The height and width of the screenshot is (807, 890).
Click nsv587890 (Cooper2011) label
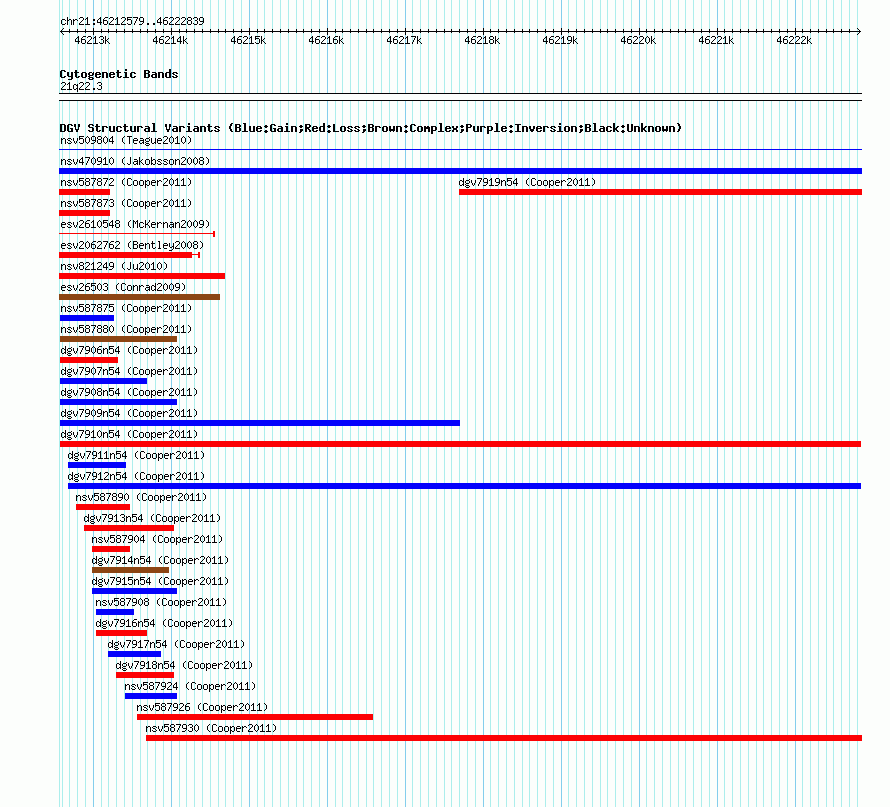(141, 497)
